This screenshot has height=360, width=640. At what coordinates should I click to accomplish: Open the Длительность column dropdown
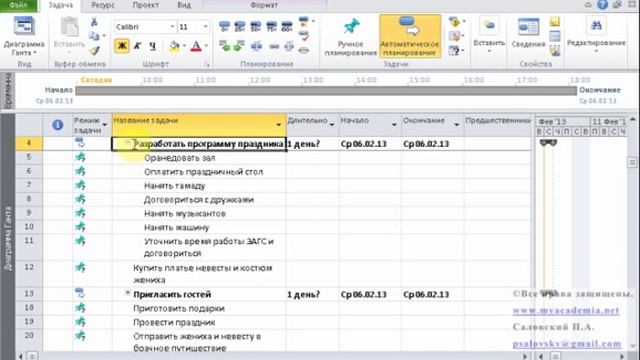click(x=332, y=124)
